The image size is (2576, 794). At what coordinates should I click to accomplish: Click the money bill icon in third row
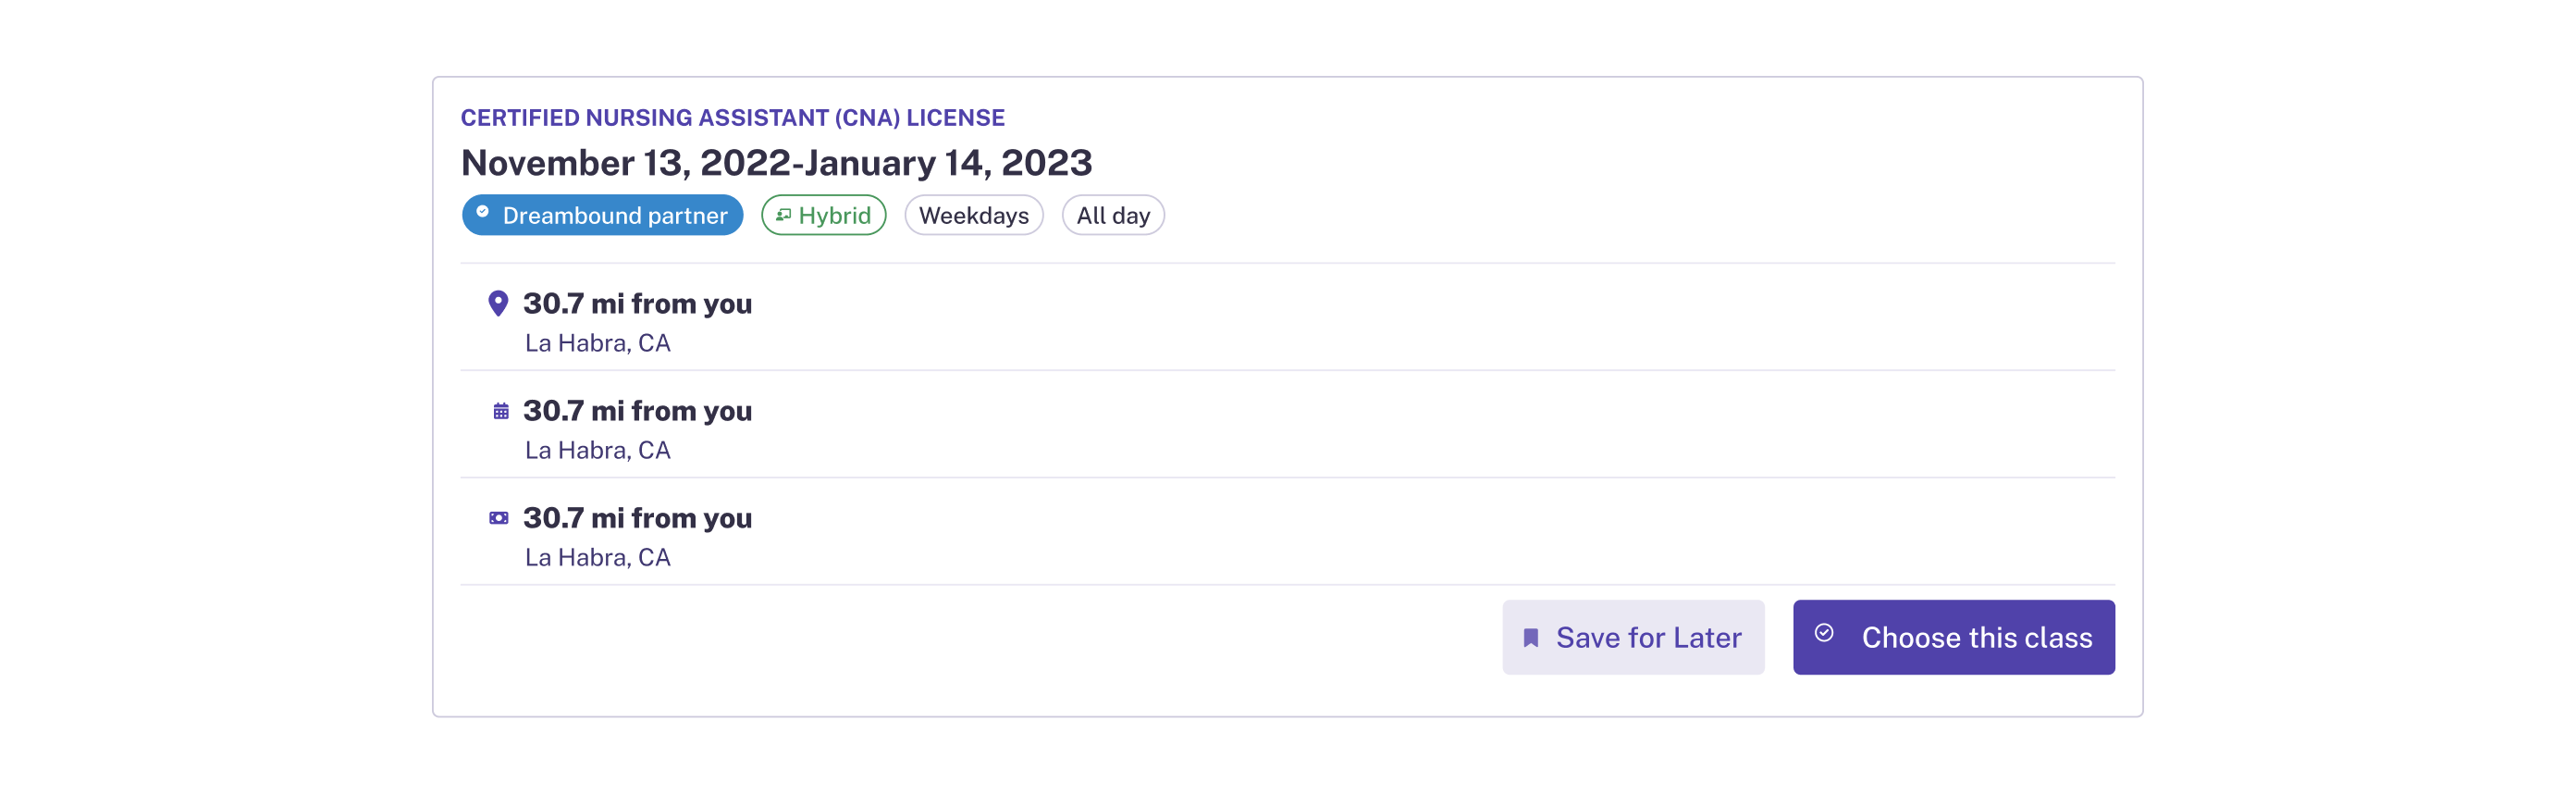pyautogui.click(x=499, y=518)
